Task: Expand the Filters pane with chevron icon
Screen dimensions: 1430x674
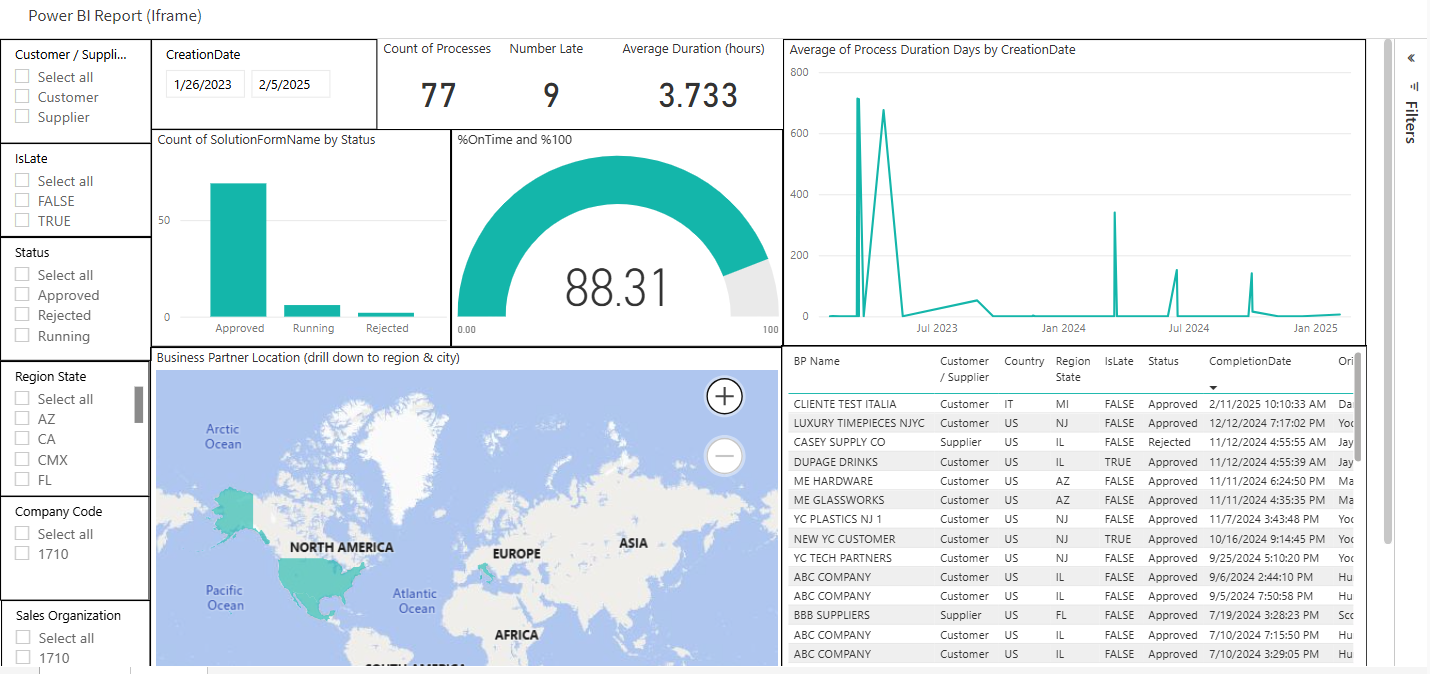Action: (1411, 58)
